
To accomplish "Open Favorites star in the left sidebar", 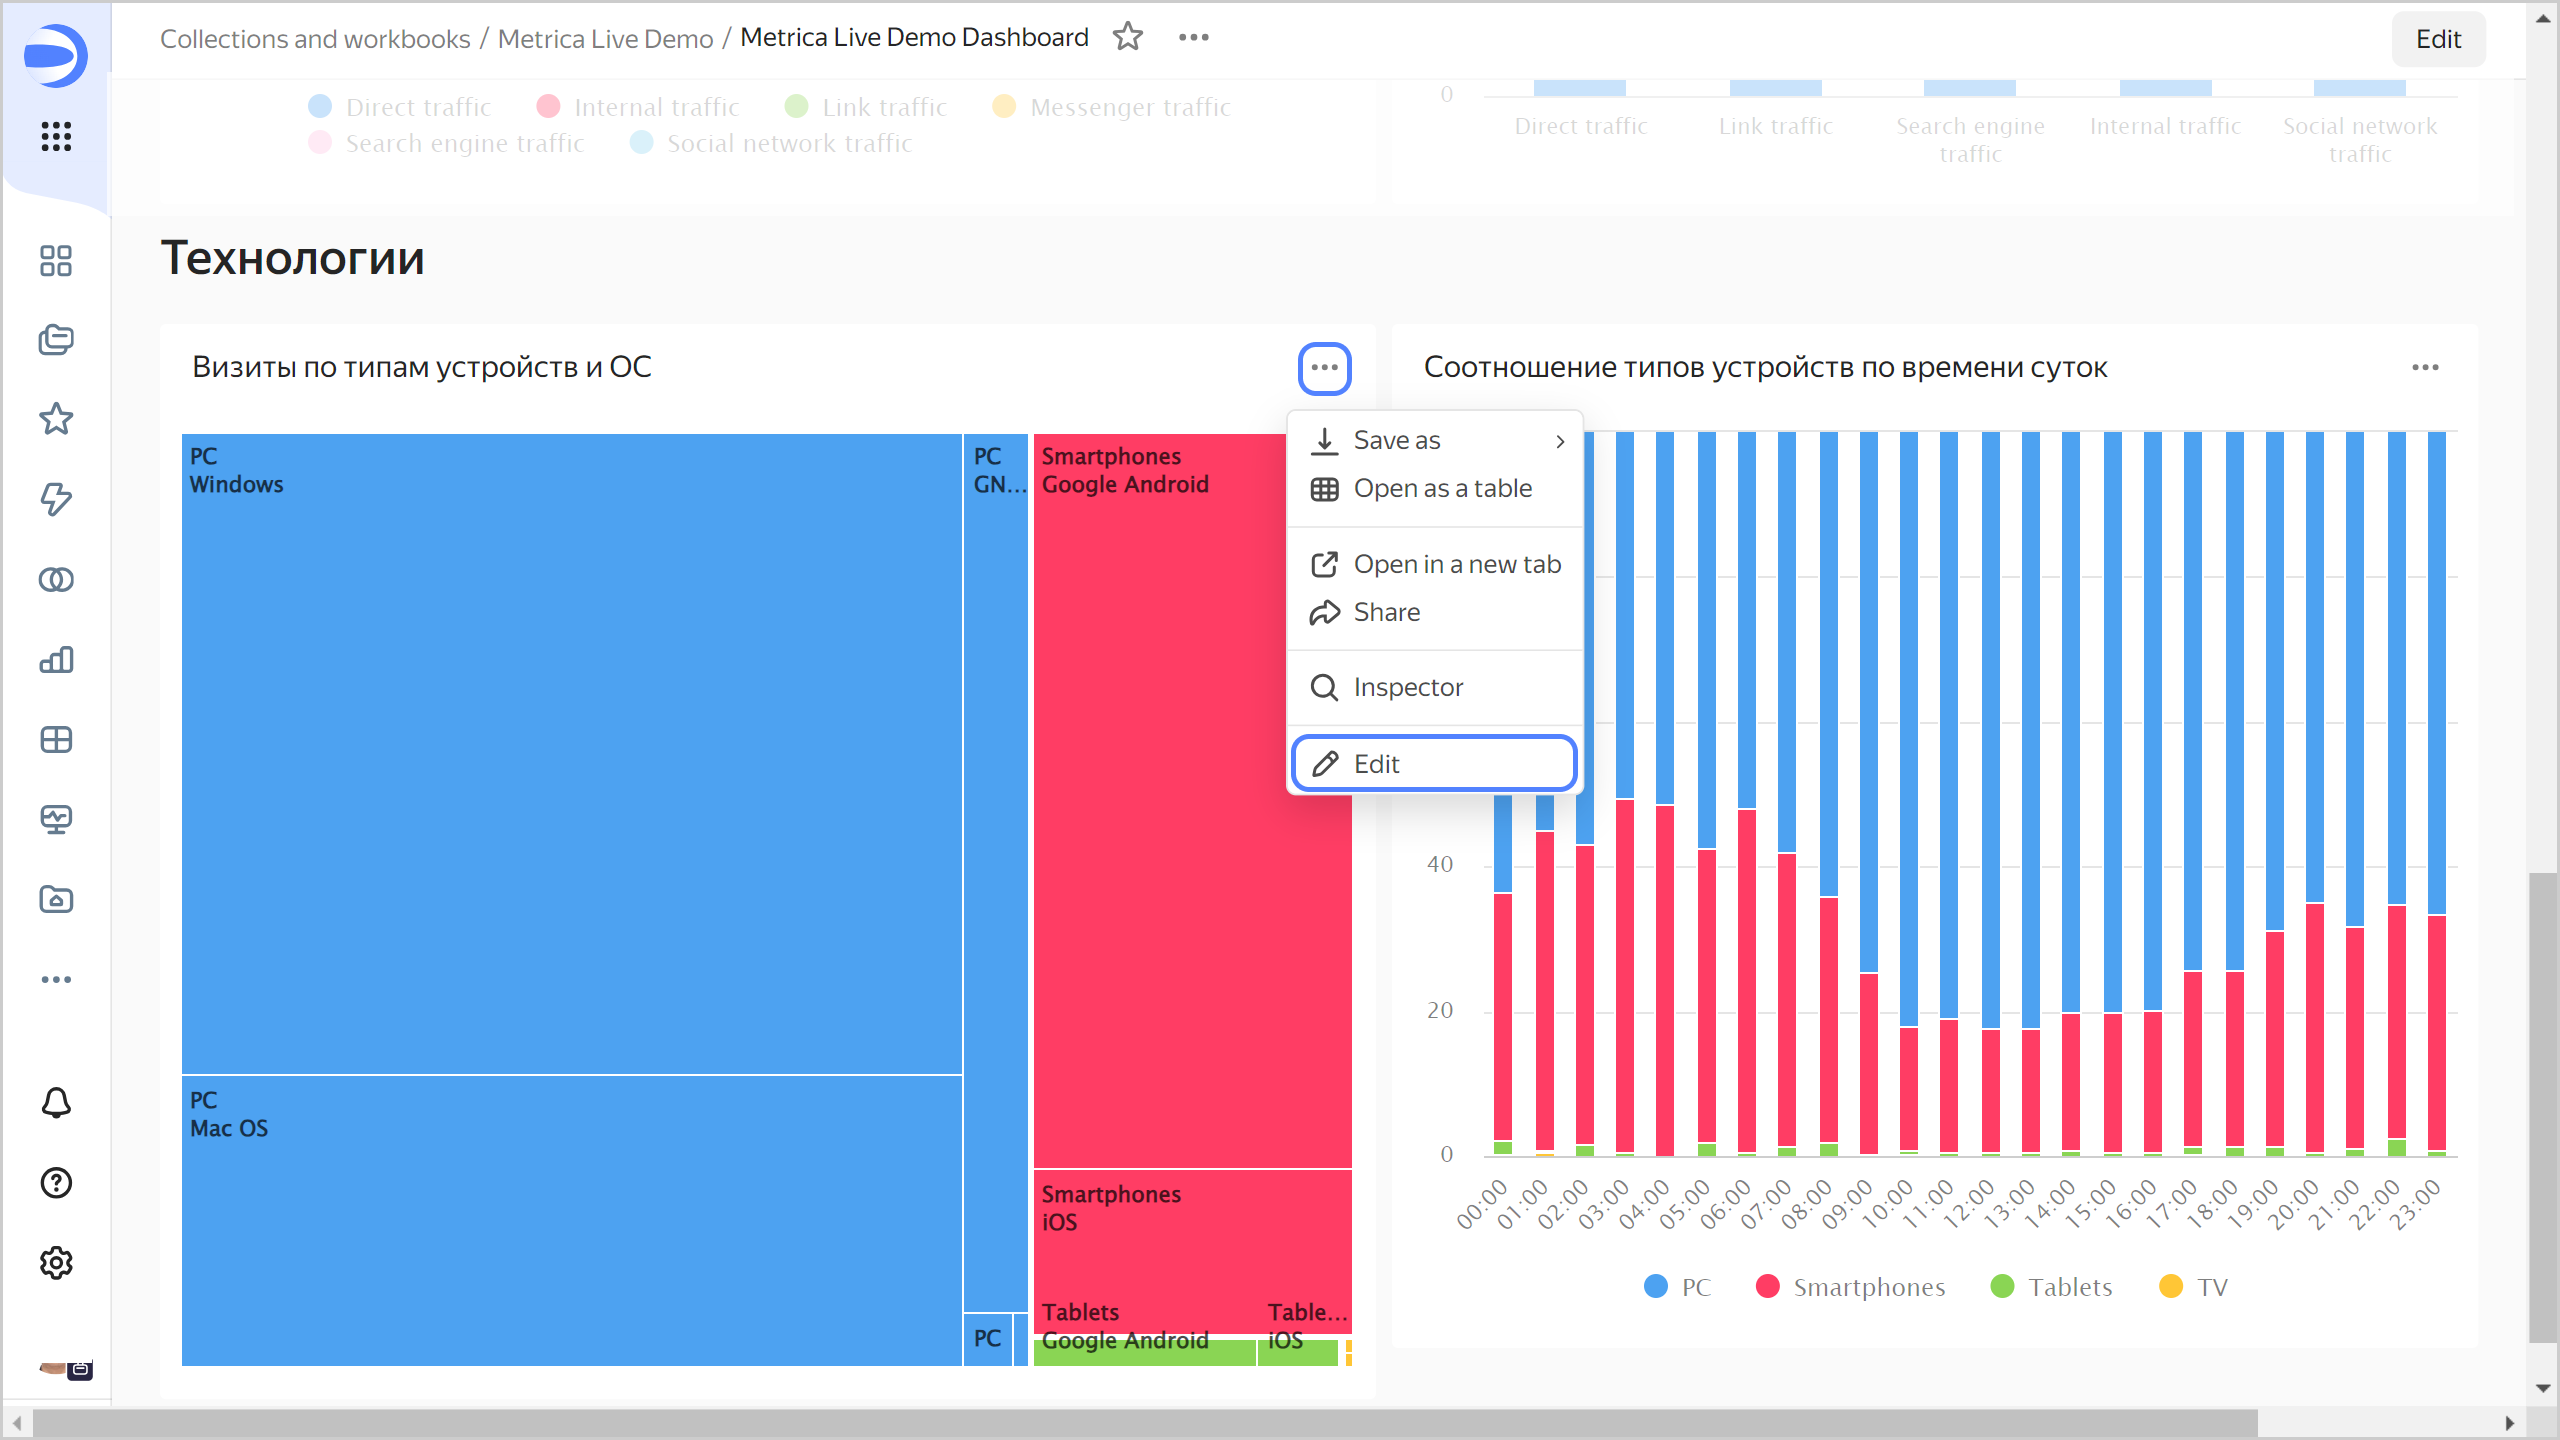I will [x=56, y=419].
